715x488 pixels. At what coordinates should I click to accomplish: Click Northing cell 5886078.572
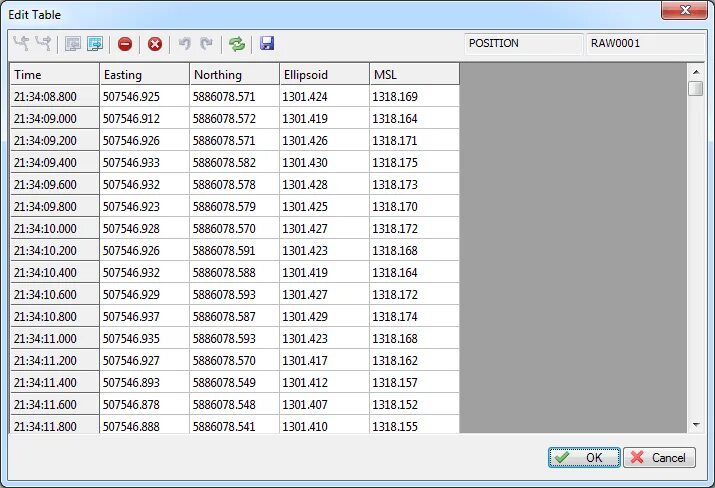pyautogui.click(x=234, y=118)
